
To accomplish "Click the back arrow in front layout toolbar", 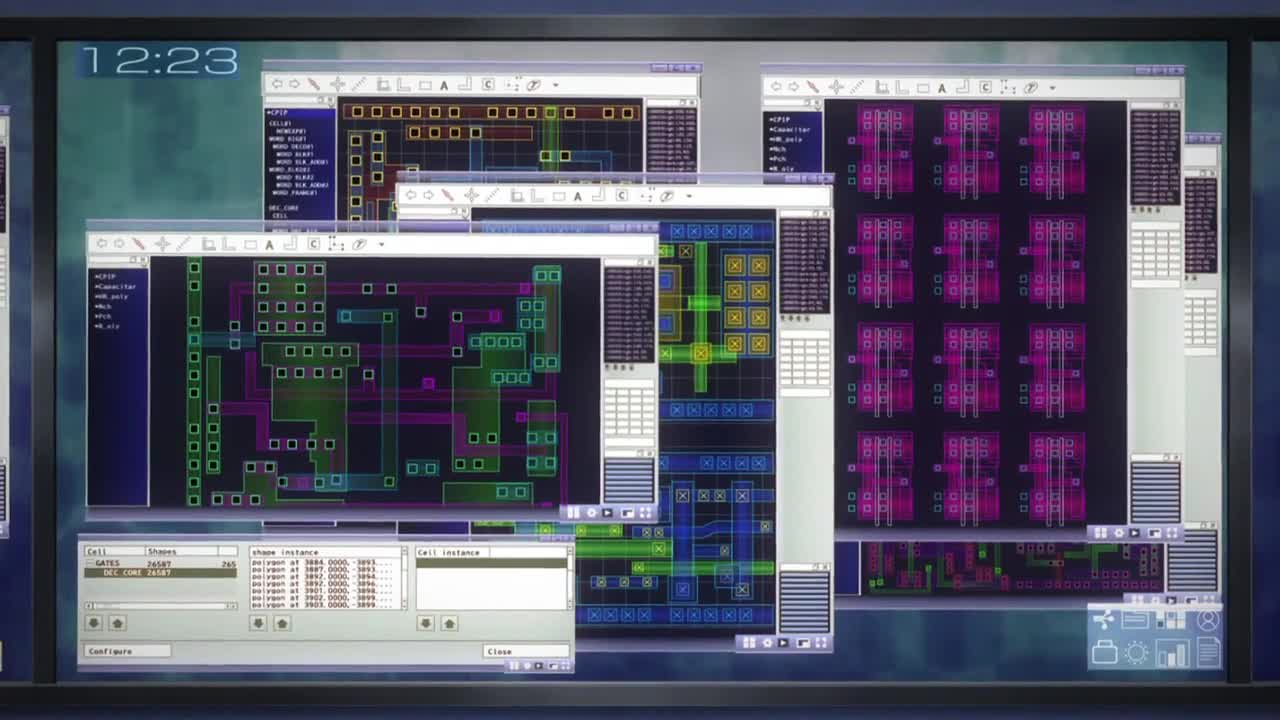I will tap(101, 244).
